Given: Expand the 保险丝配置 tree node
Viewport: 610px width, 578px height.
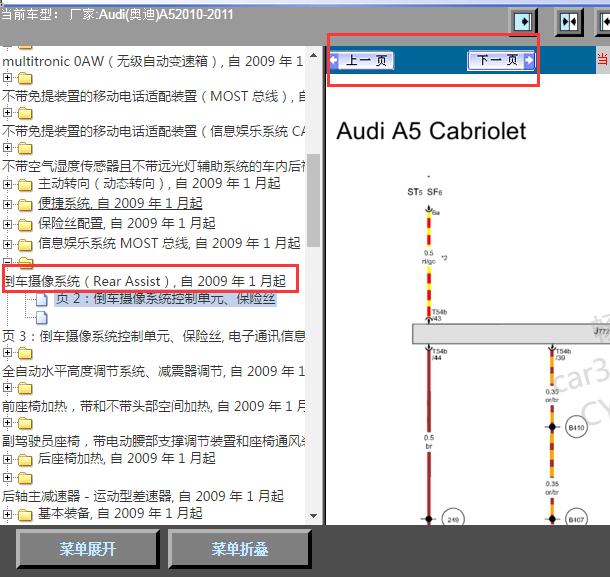Looking at the screenshot, I should [x=7, y=224].
